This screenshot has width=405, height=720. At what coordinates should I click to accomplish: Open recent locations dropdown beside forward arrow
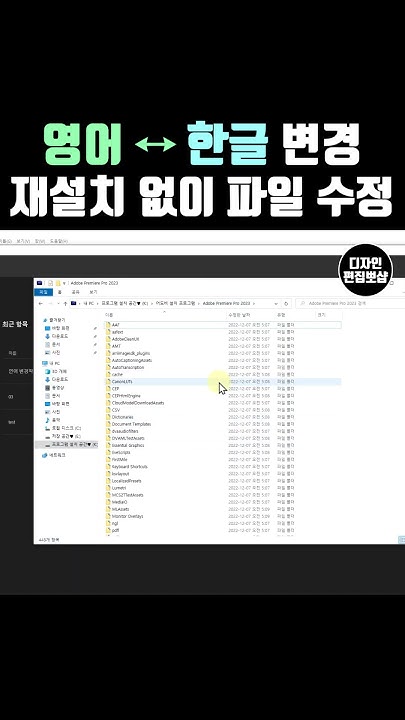[58, 304]
